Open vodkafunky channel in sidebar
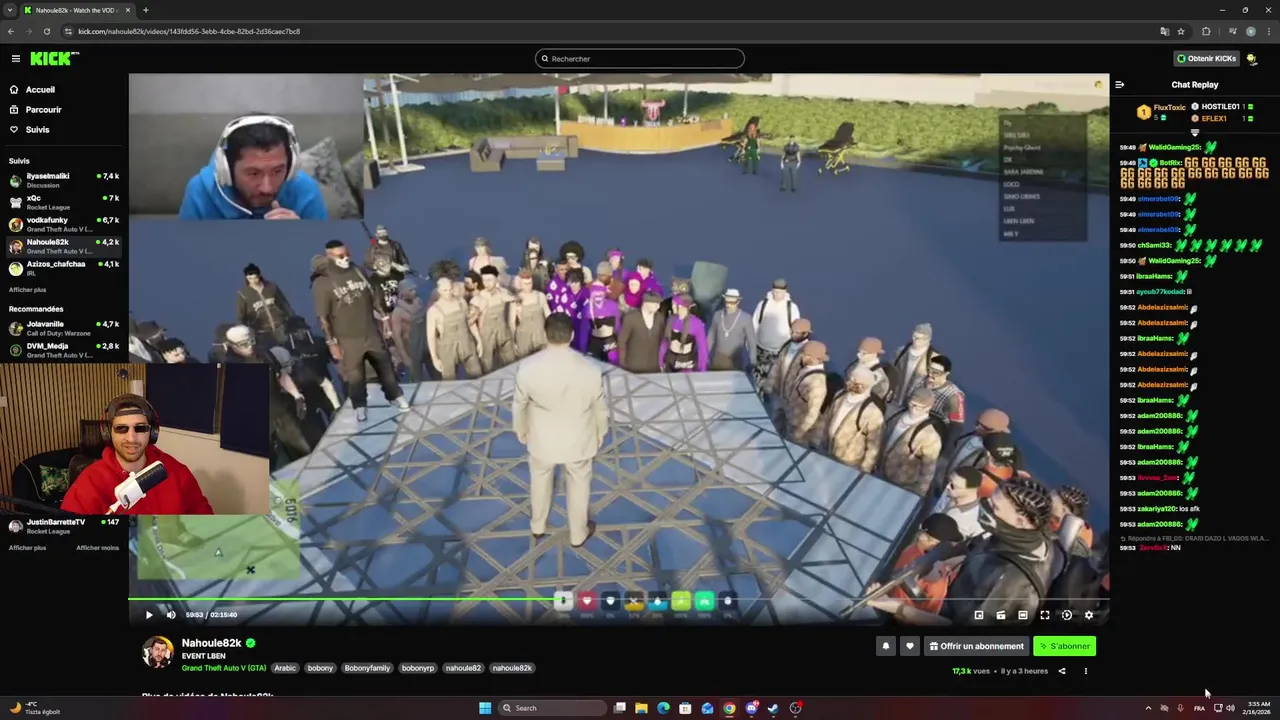Viewport: 1280px width, 720px height. (x=64, y=224)
